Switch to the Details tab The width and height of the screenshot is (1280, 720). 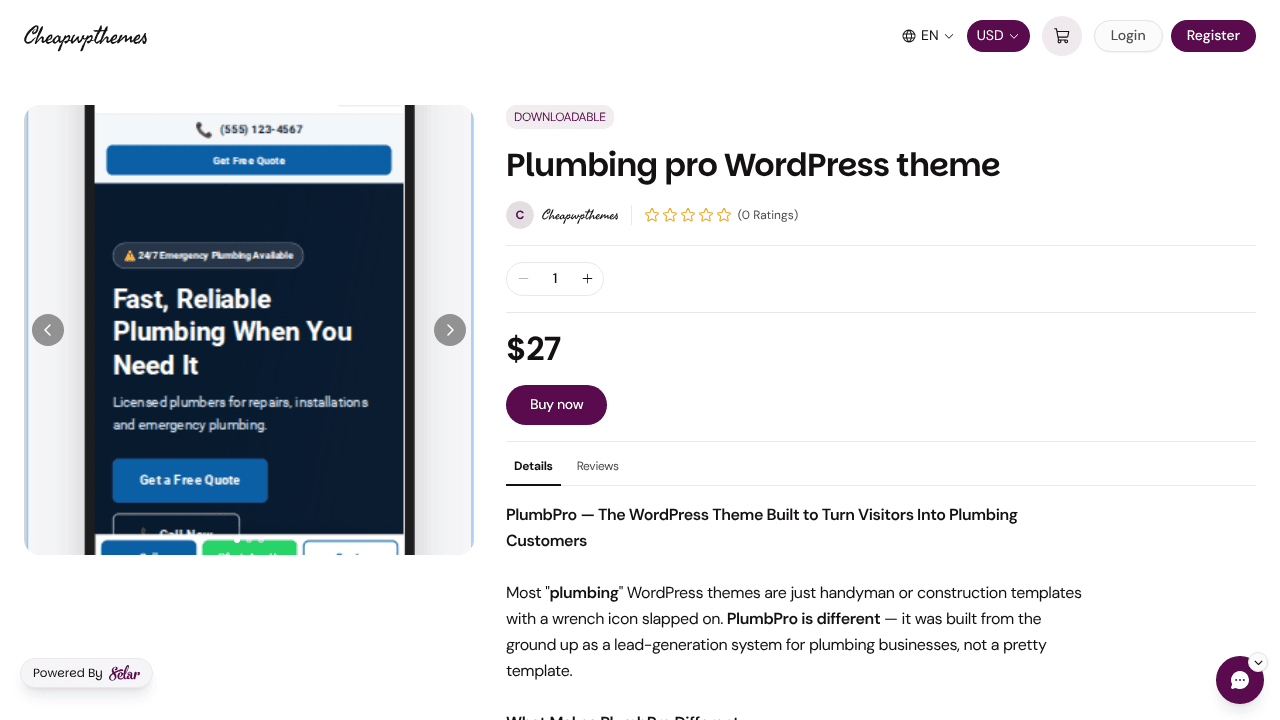[x=533, y=466]
